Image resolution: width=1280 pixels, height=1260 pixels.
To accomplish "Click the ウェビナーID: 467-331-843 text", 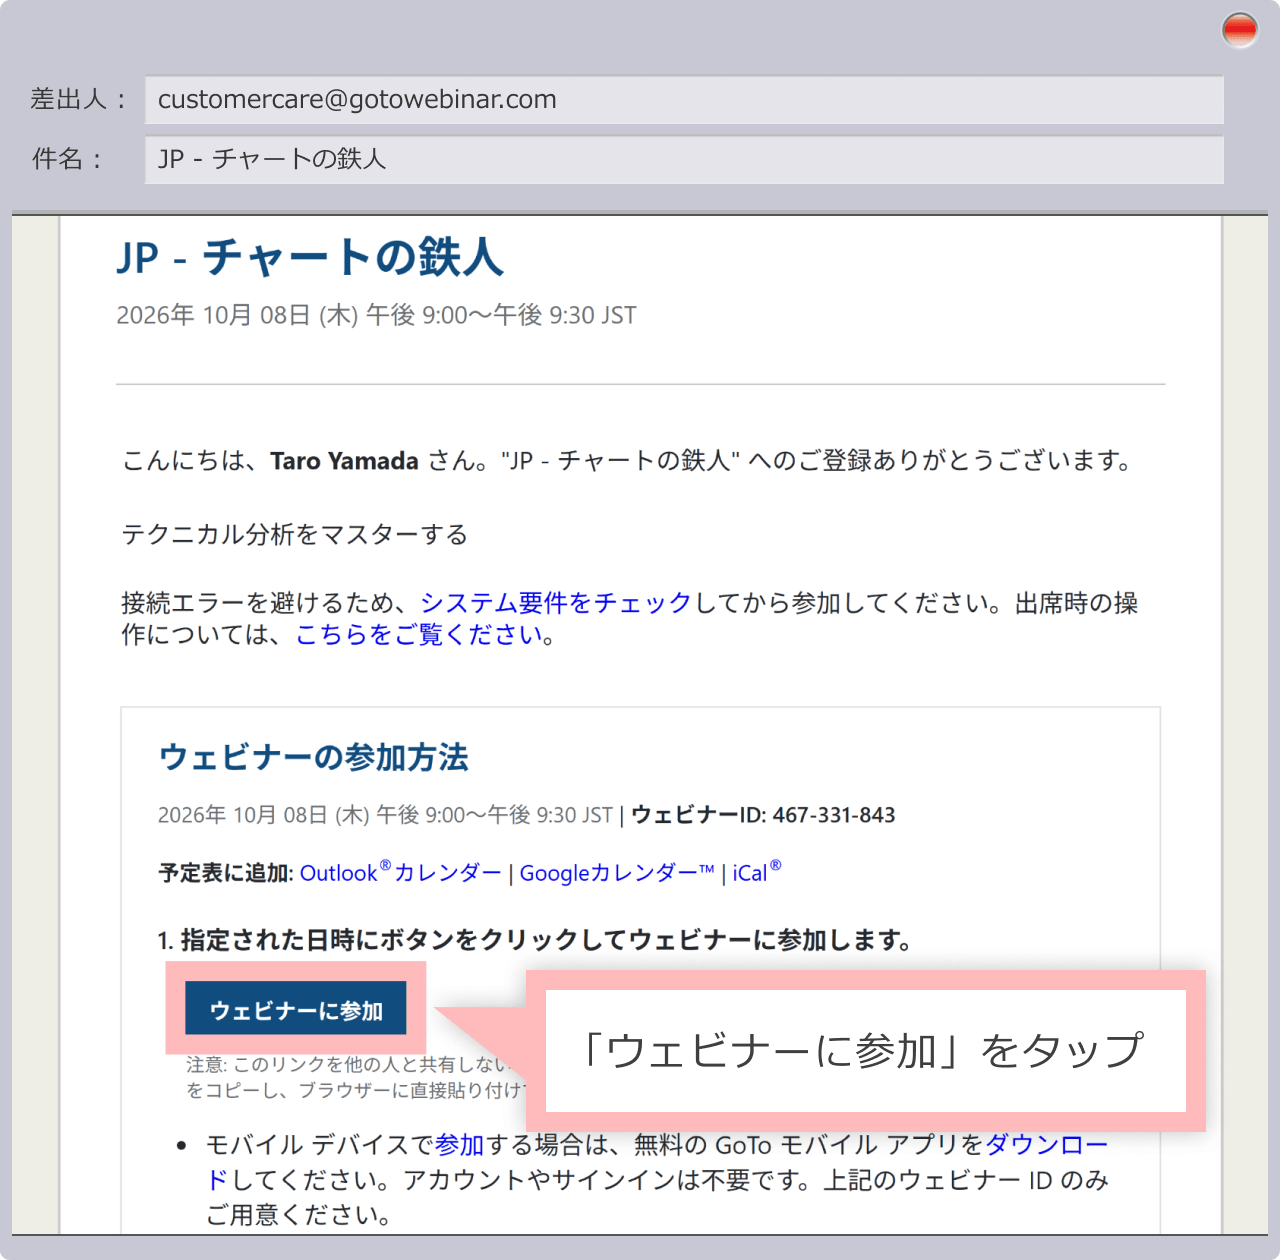I will [763, 815].
